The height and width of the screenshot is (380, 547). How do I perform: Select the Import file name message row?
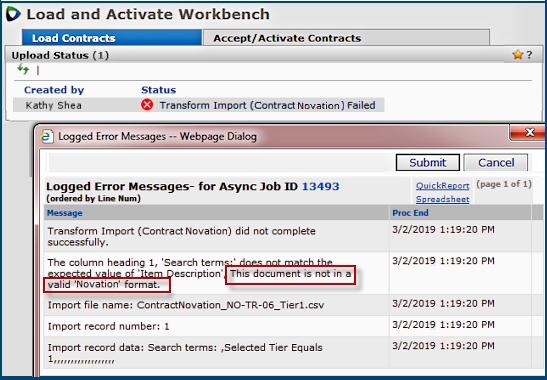216,305
